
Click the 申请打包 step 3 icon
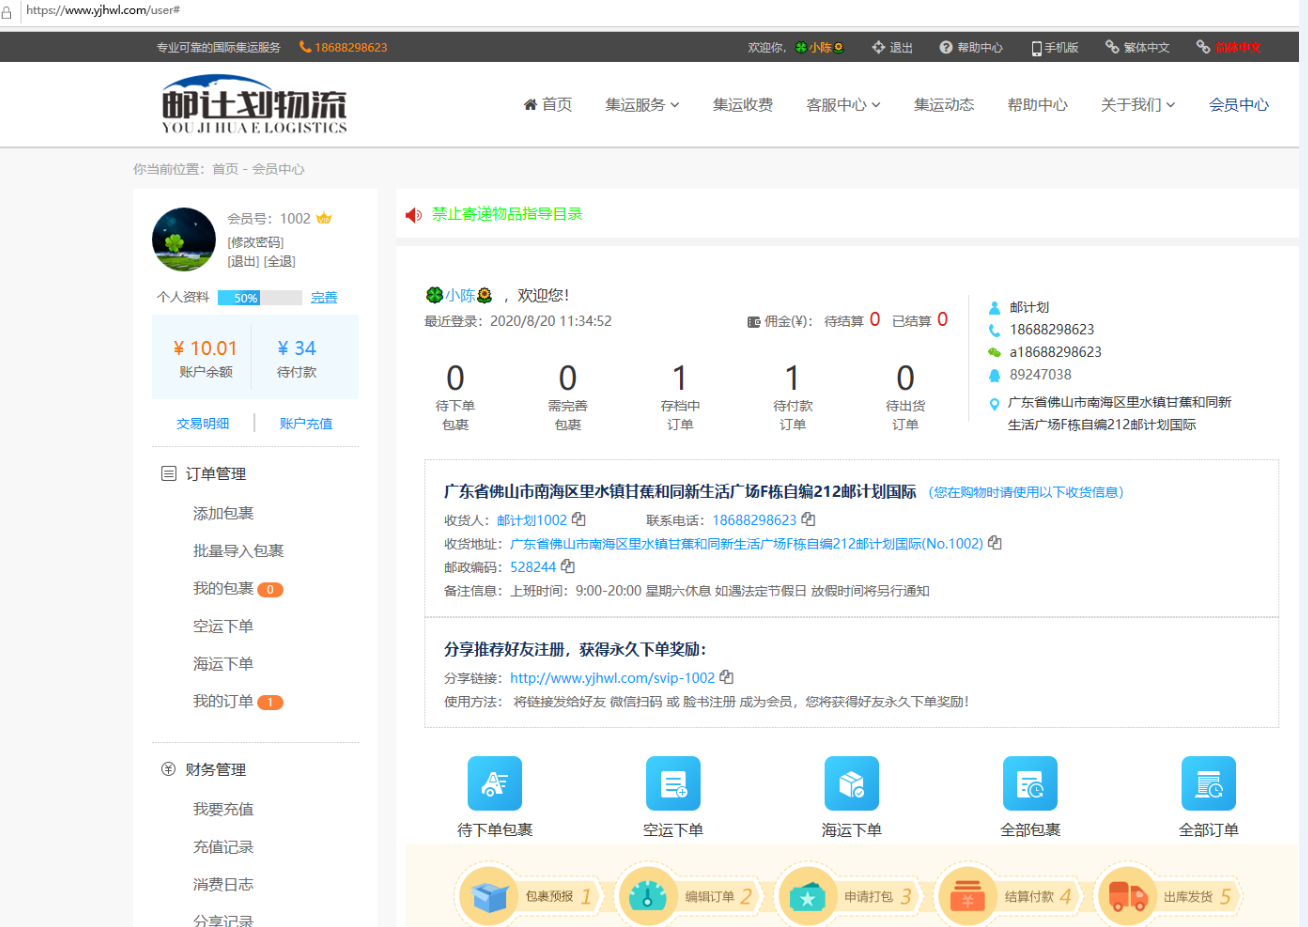coord(808,897)
